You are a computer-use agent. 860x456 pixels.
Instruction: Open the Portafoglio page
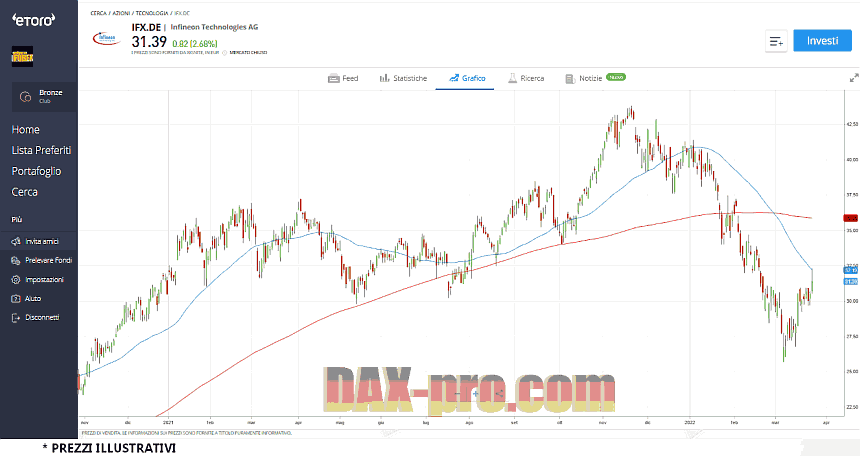point(36,171)
